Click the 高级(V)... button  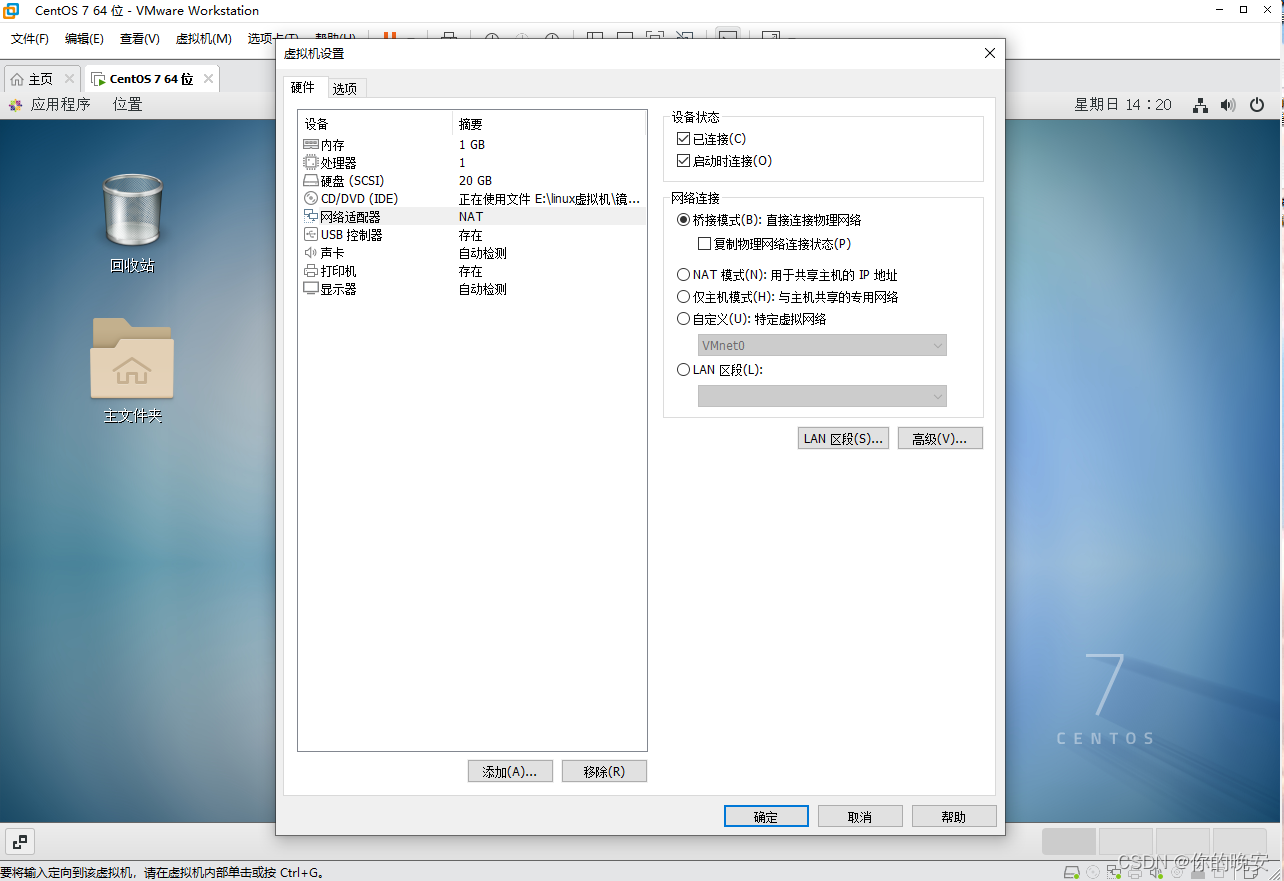click(940, 439)
